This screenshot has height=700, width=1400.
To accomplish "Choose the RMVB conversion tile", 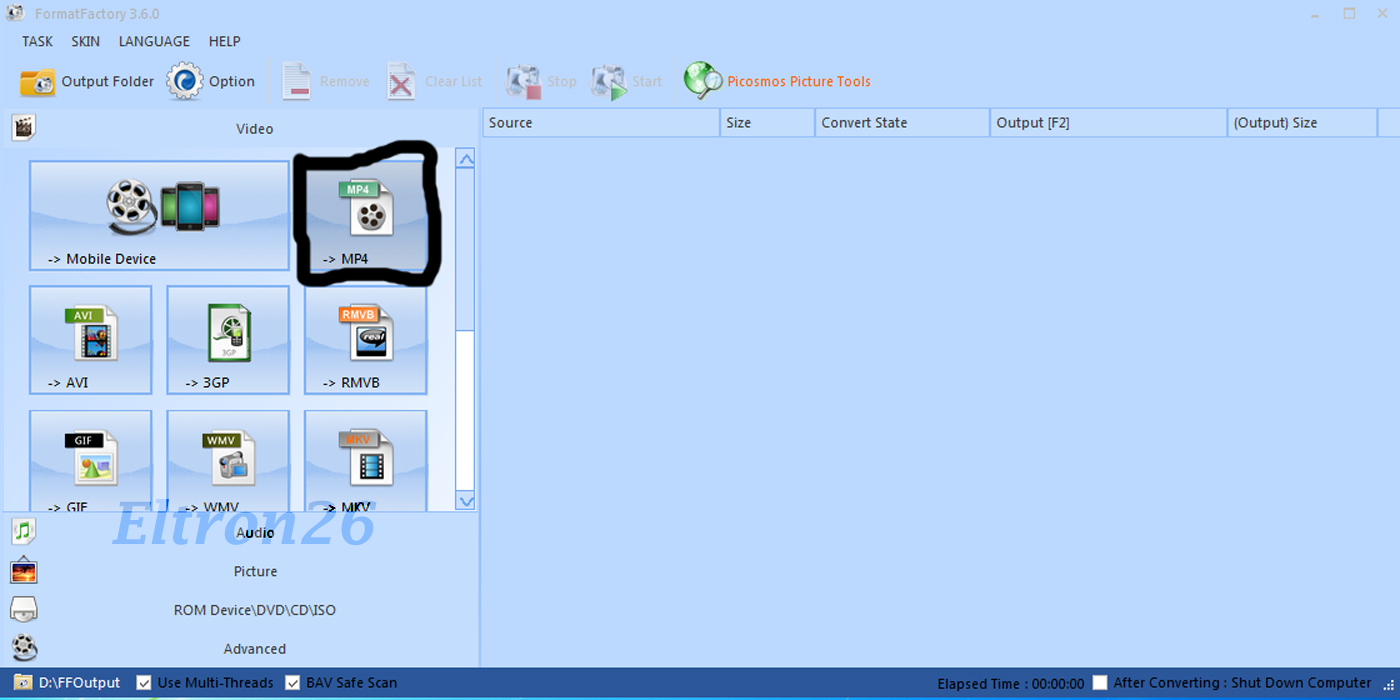I will click(x=366, y=340).
